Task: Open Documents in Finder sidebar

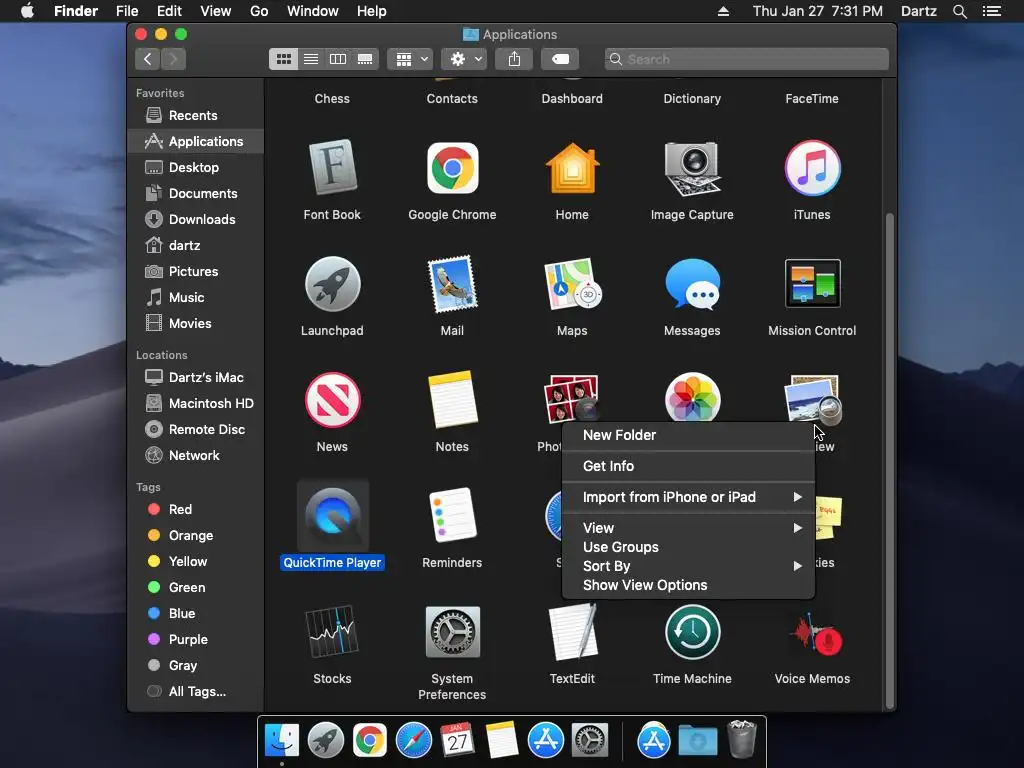Action: (196, 193)
